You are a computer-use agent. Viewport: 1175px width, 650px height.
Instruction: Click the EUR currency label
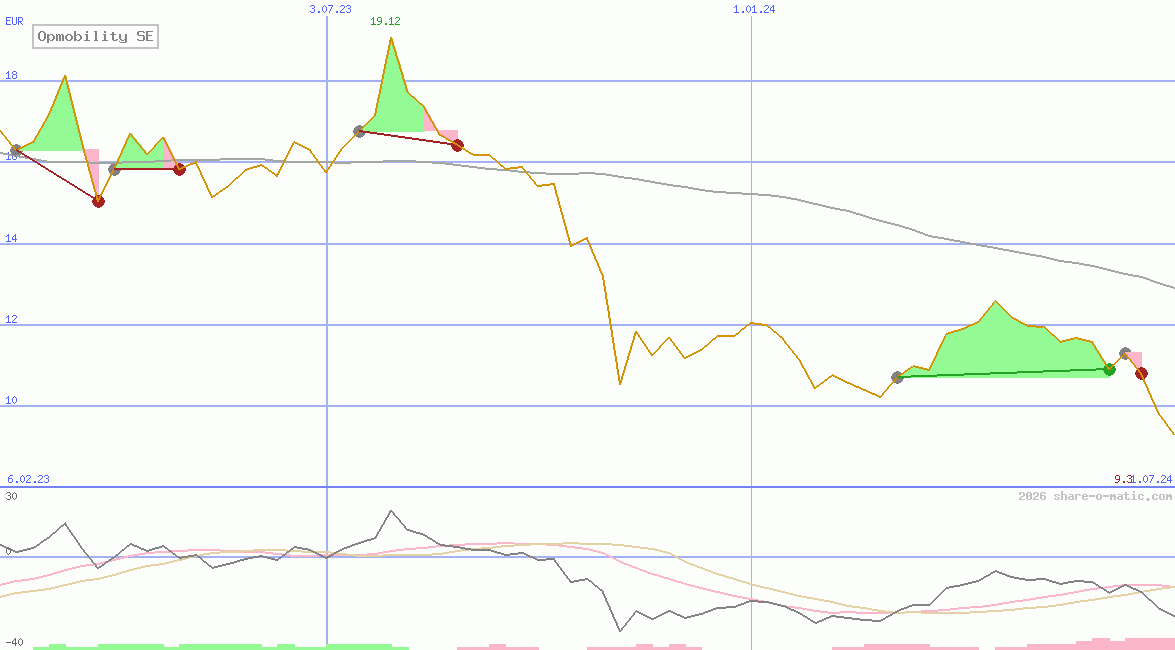coord(14,21)
